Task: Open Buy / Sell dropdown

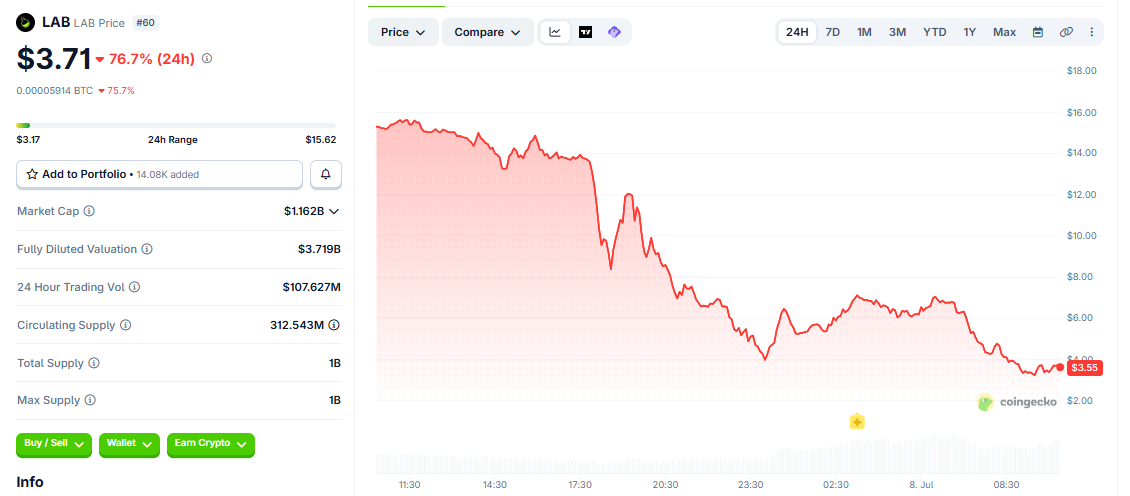Action: pos(54,445)
